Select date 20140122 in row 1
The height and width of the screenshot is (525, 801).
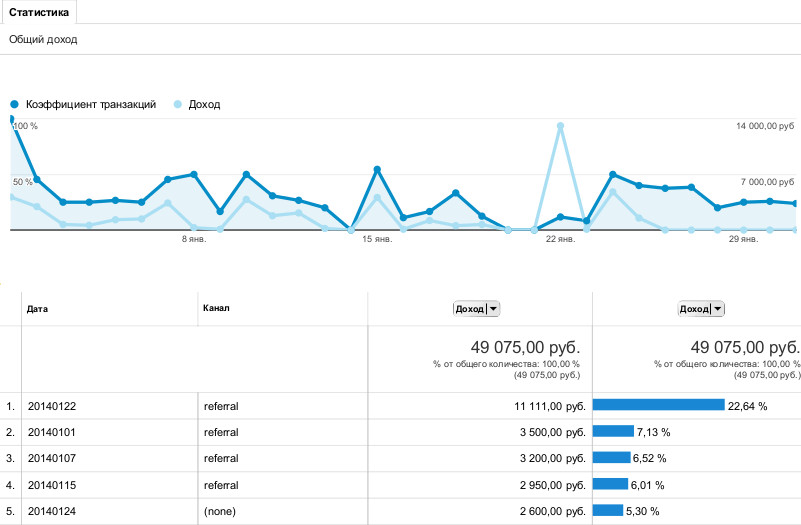[x=52, y=406]
